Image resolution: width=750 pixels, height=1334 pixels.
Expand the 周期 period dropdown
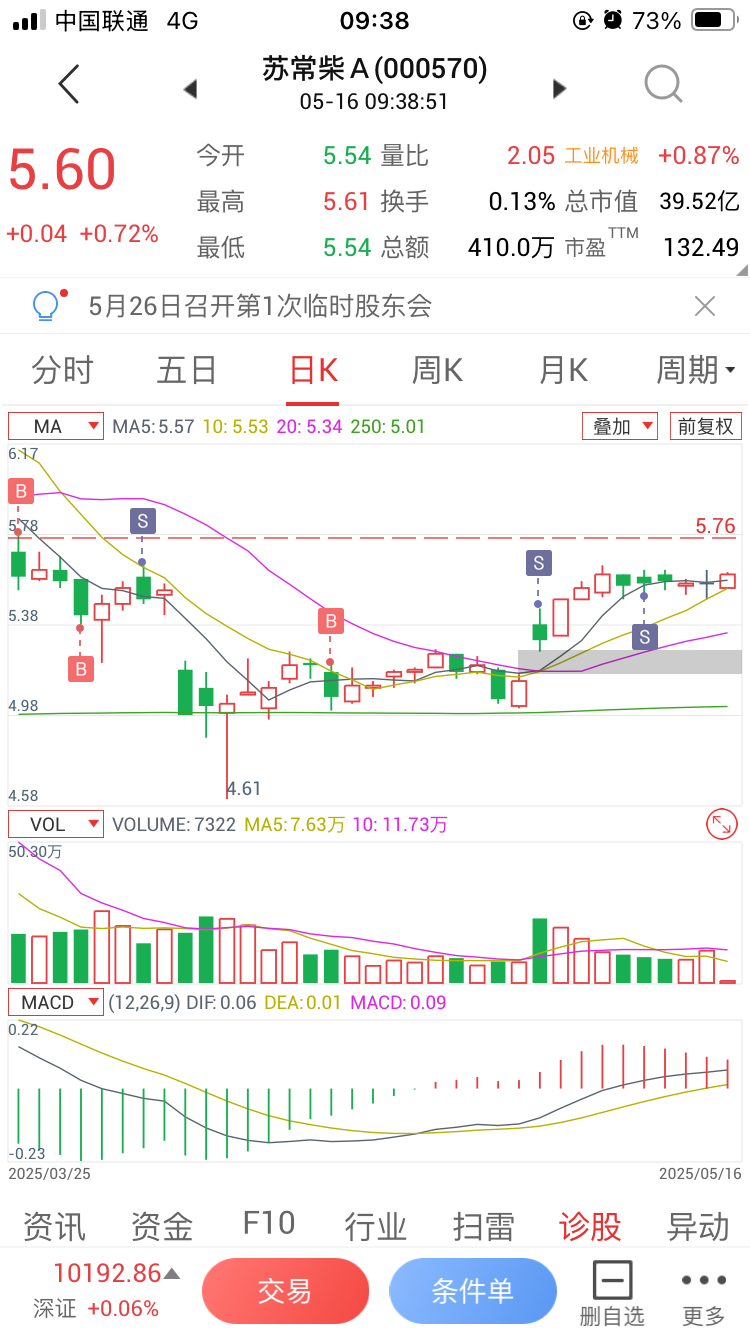point(695,371)
